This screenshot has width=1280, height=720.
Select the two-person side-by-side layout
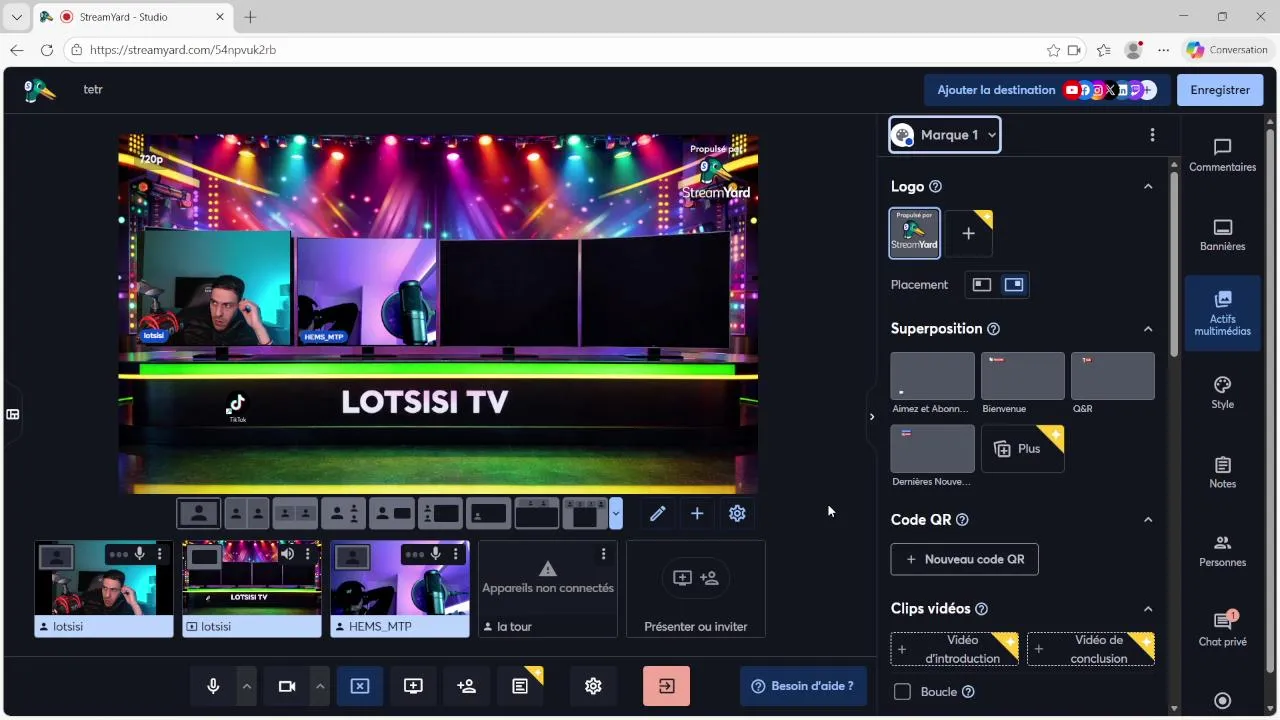tap(247, 513)
